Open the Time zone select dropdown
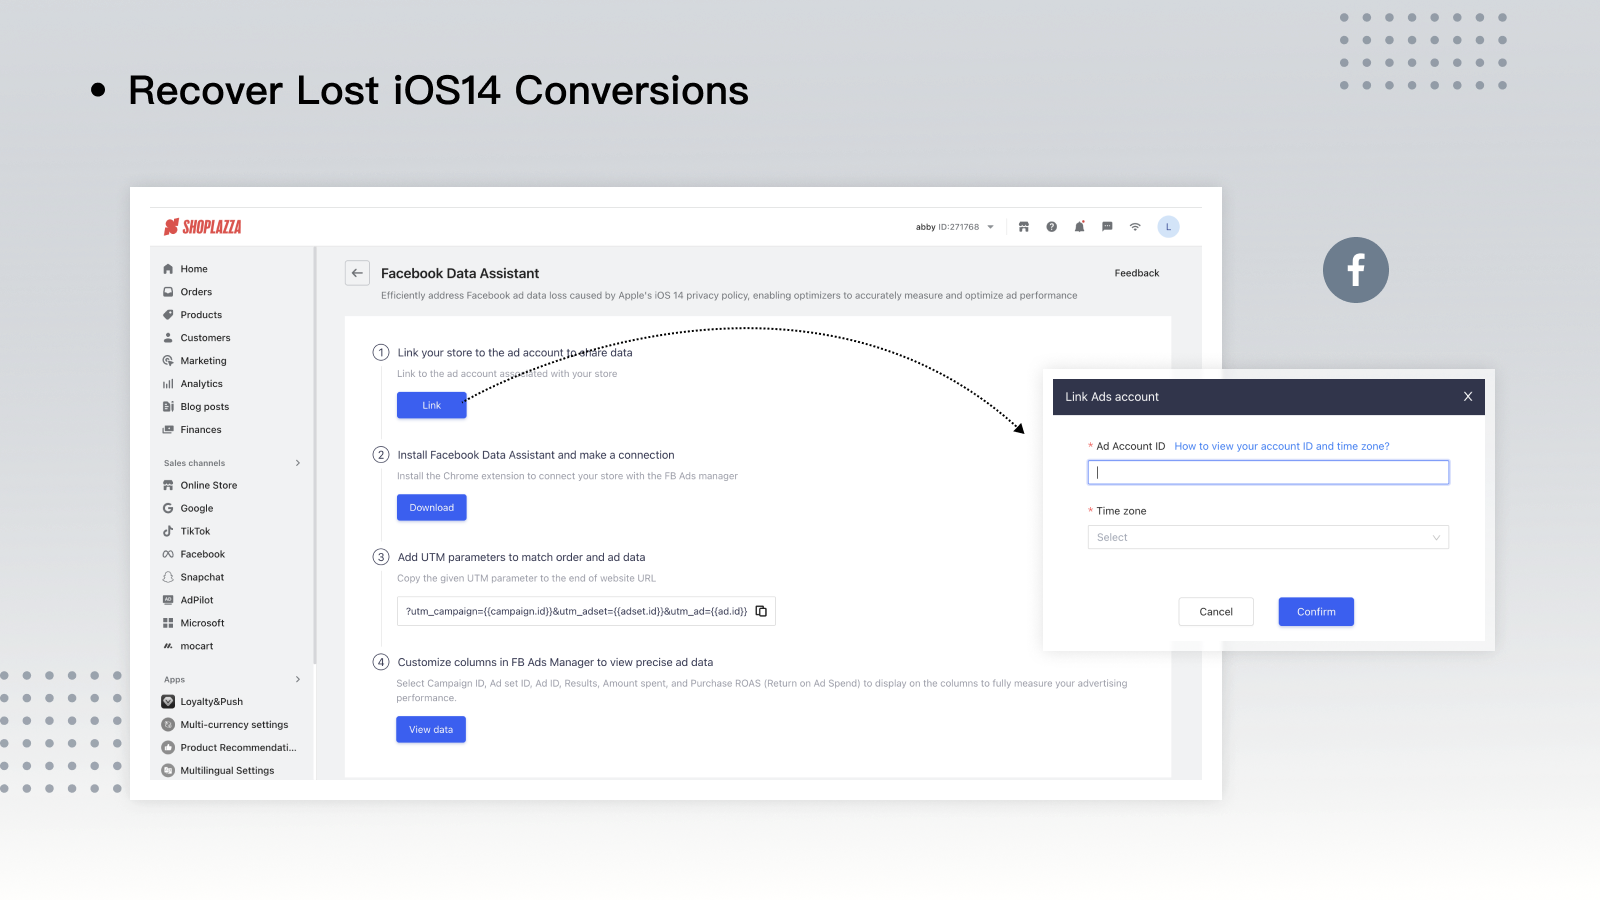Screen dimensions: 1600x900 pos(1268,537)
